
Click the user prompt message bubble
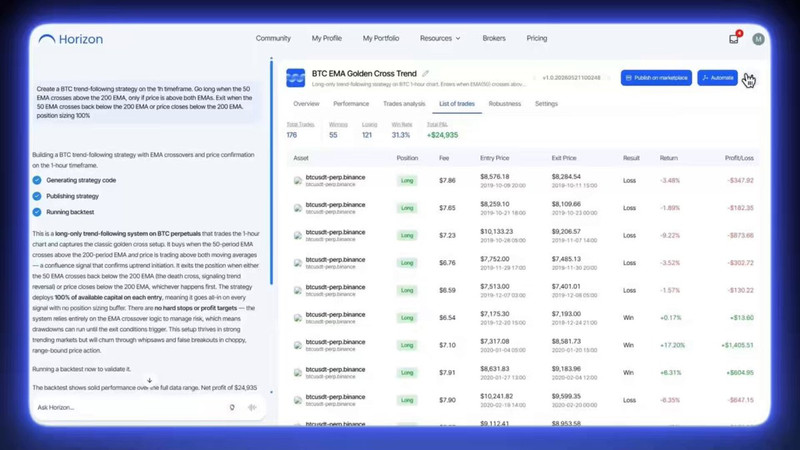pyautogui.click(x=146, y=102)
